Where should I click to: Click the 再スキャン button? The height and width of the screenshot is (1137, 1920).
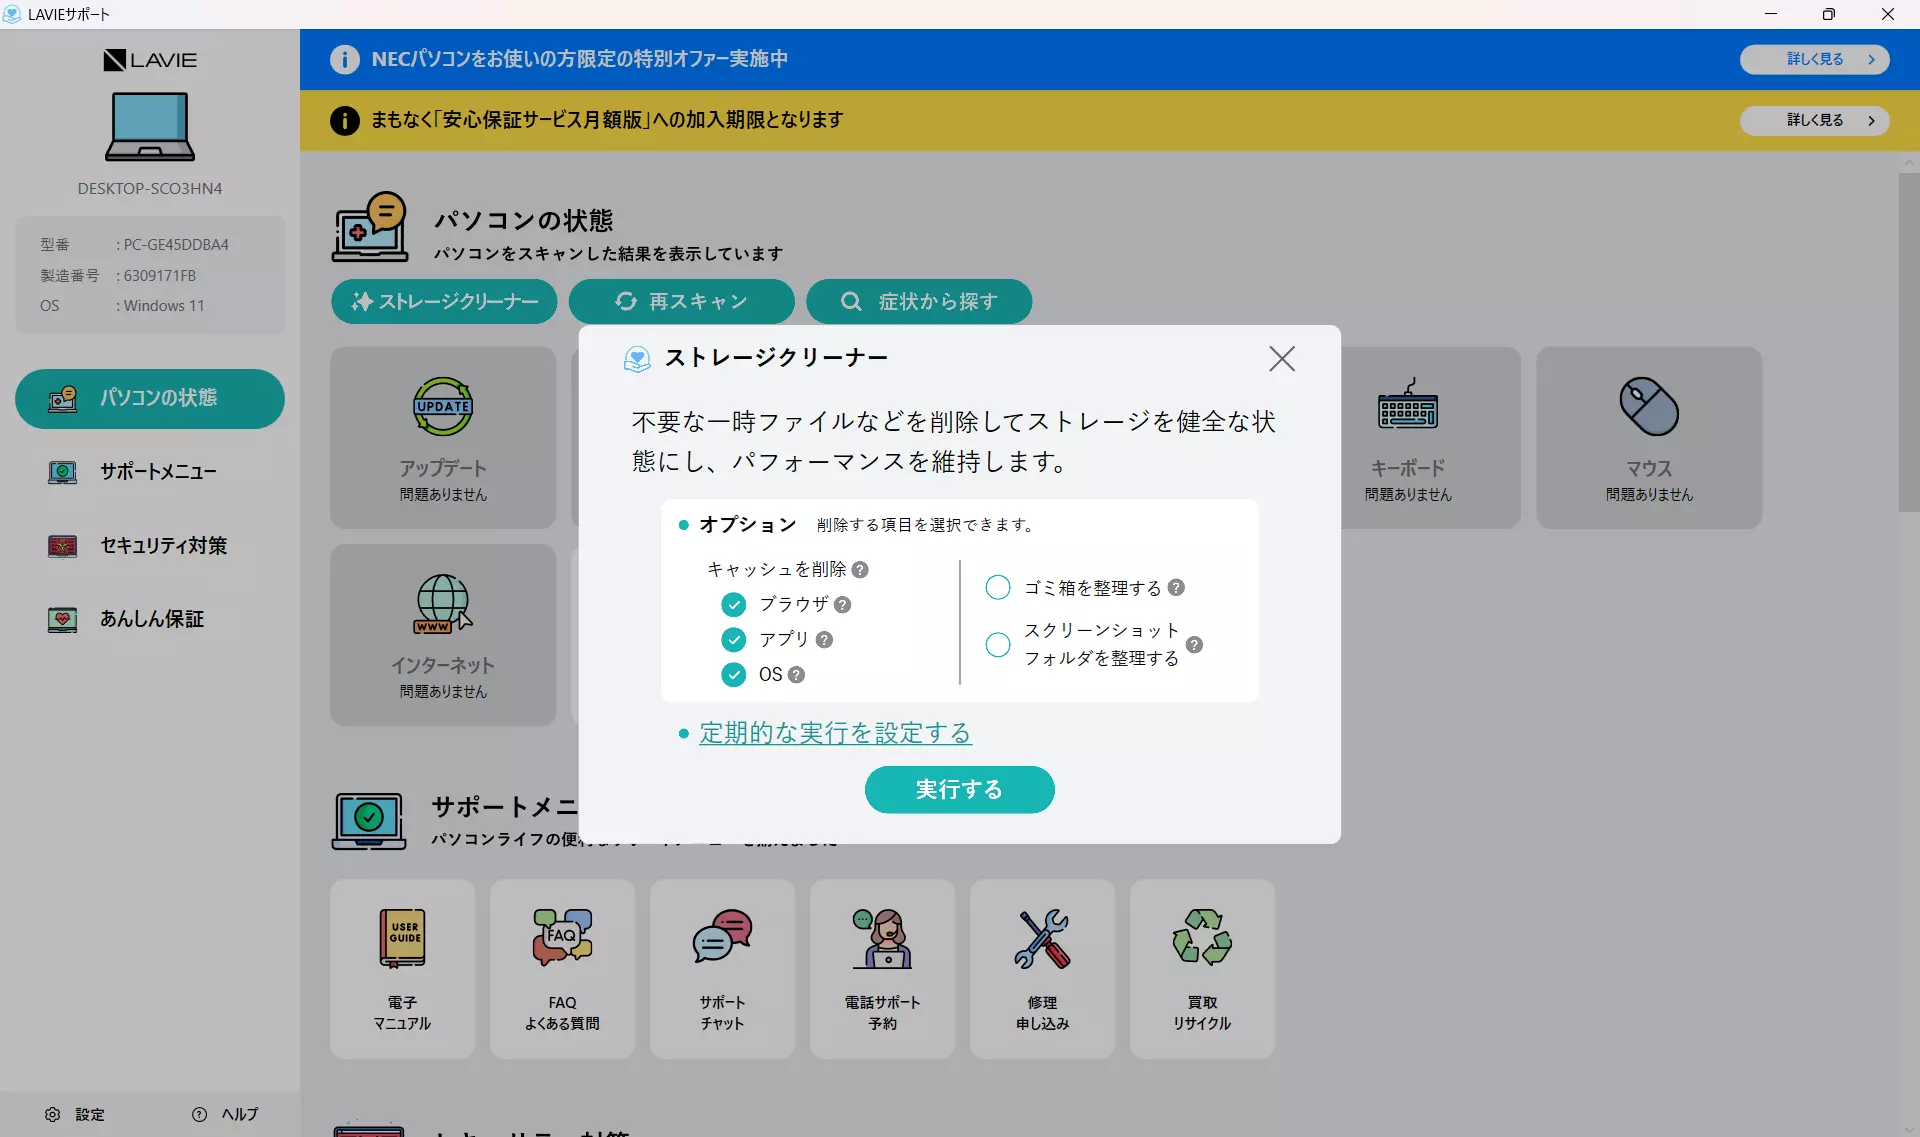point(681,301)
